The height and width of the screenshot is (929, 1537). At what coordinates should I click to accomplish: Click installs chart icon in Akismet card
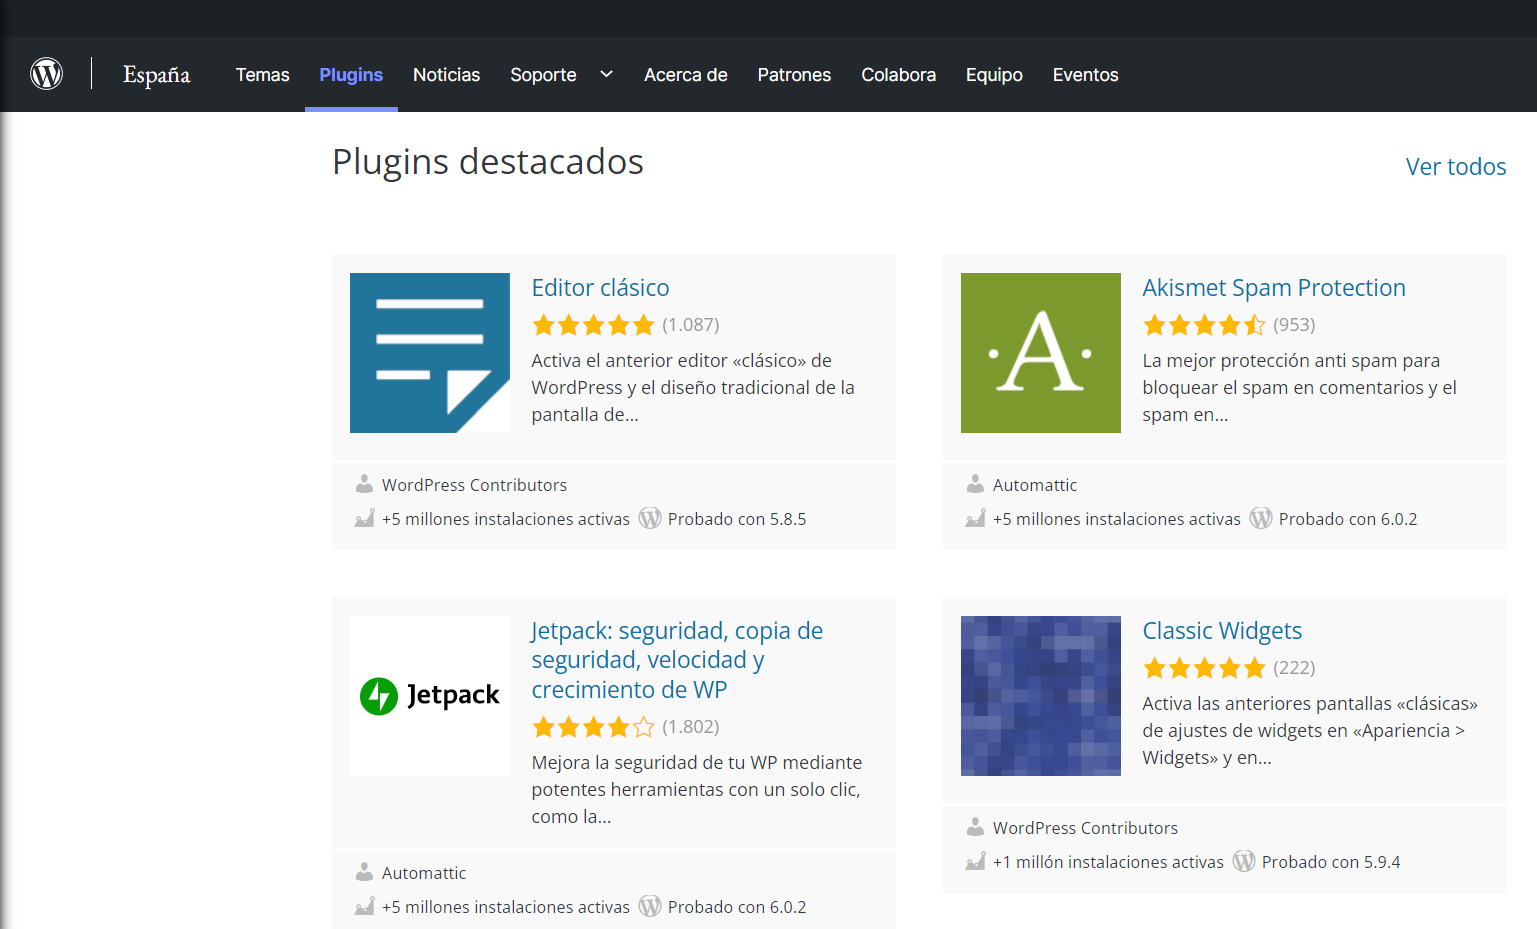975,518
